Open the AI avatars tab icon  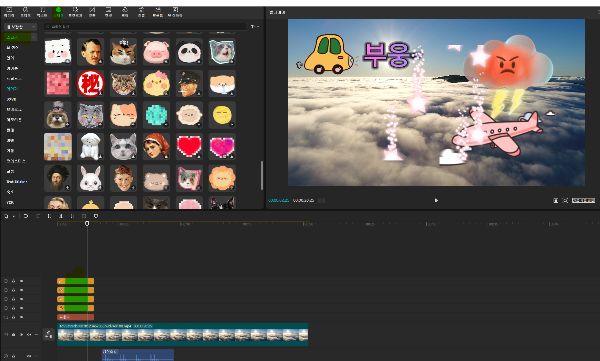pos(175,12)
